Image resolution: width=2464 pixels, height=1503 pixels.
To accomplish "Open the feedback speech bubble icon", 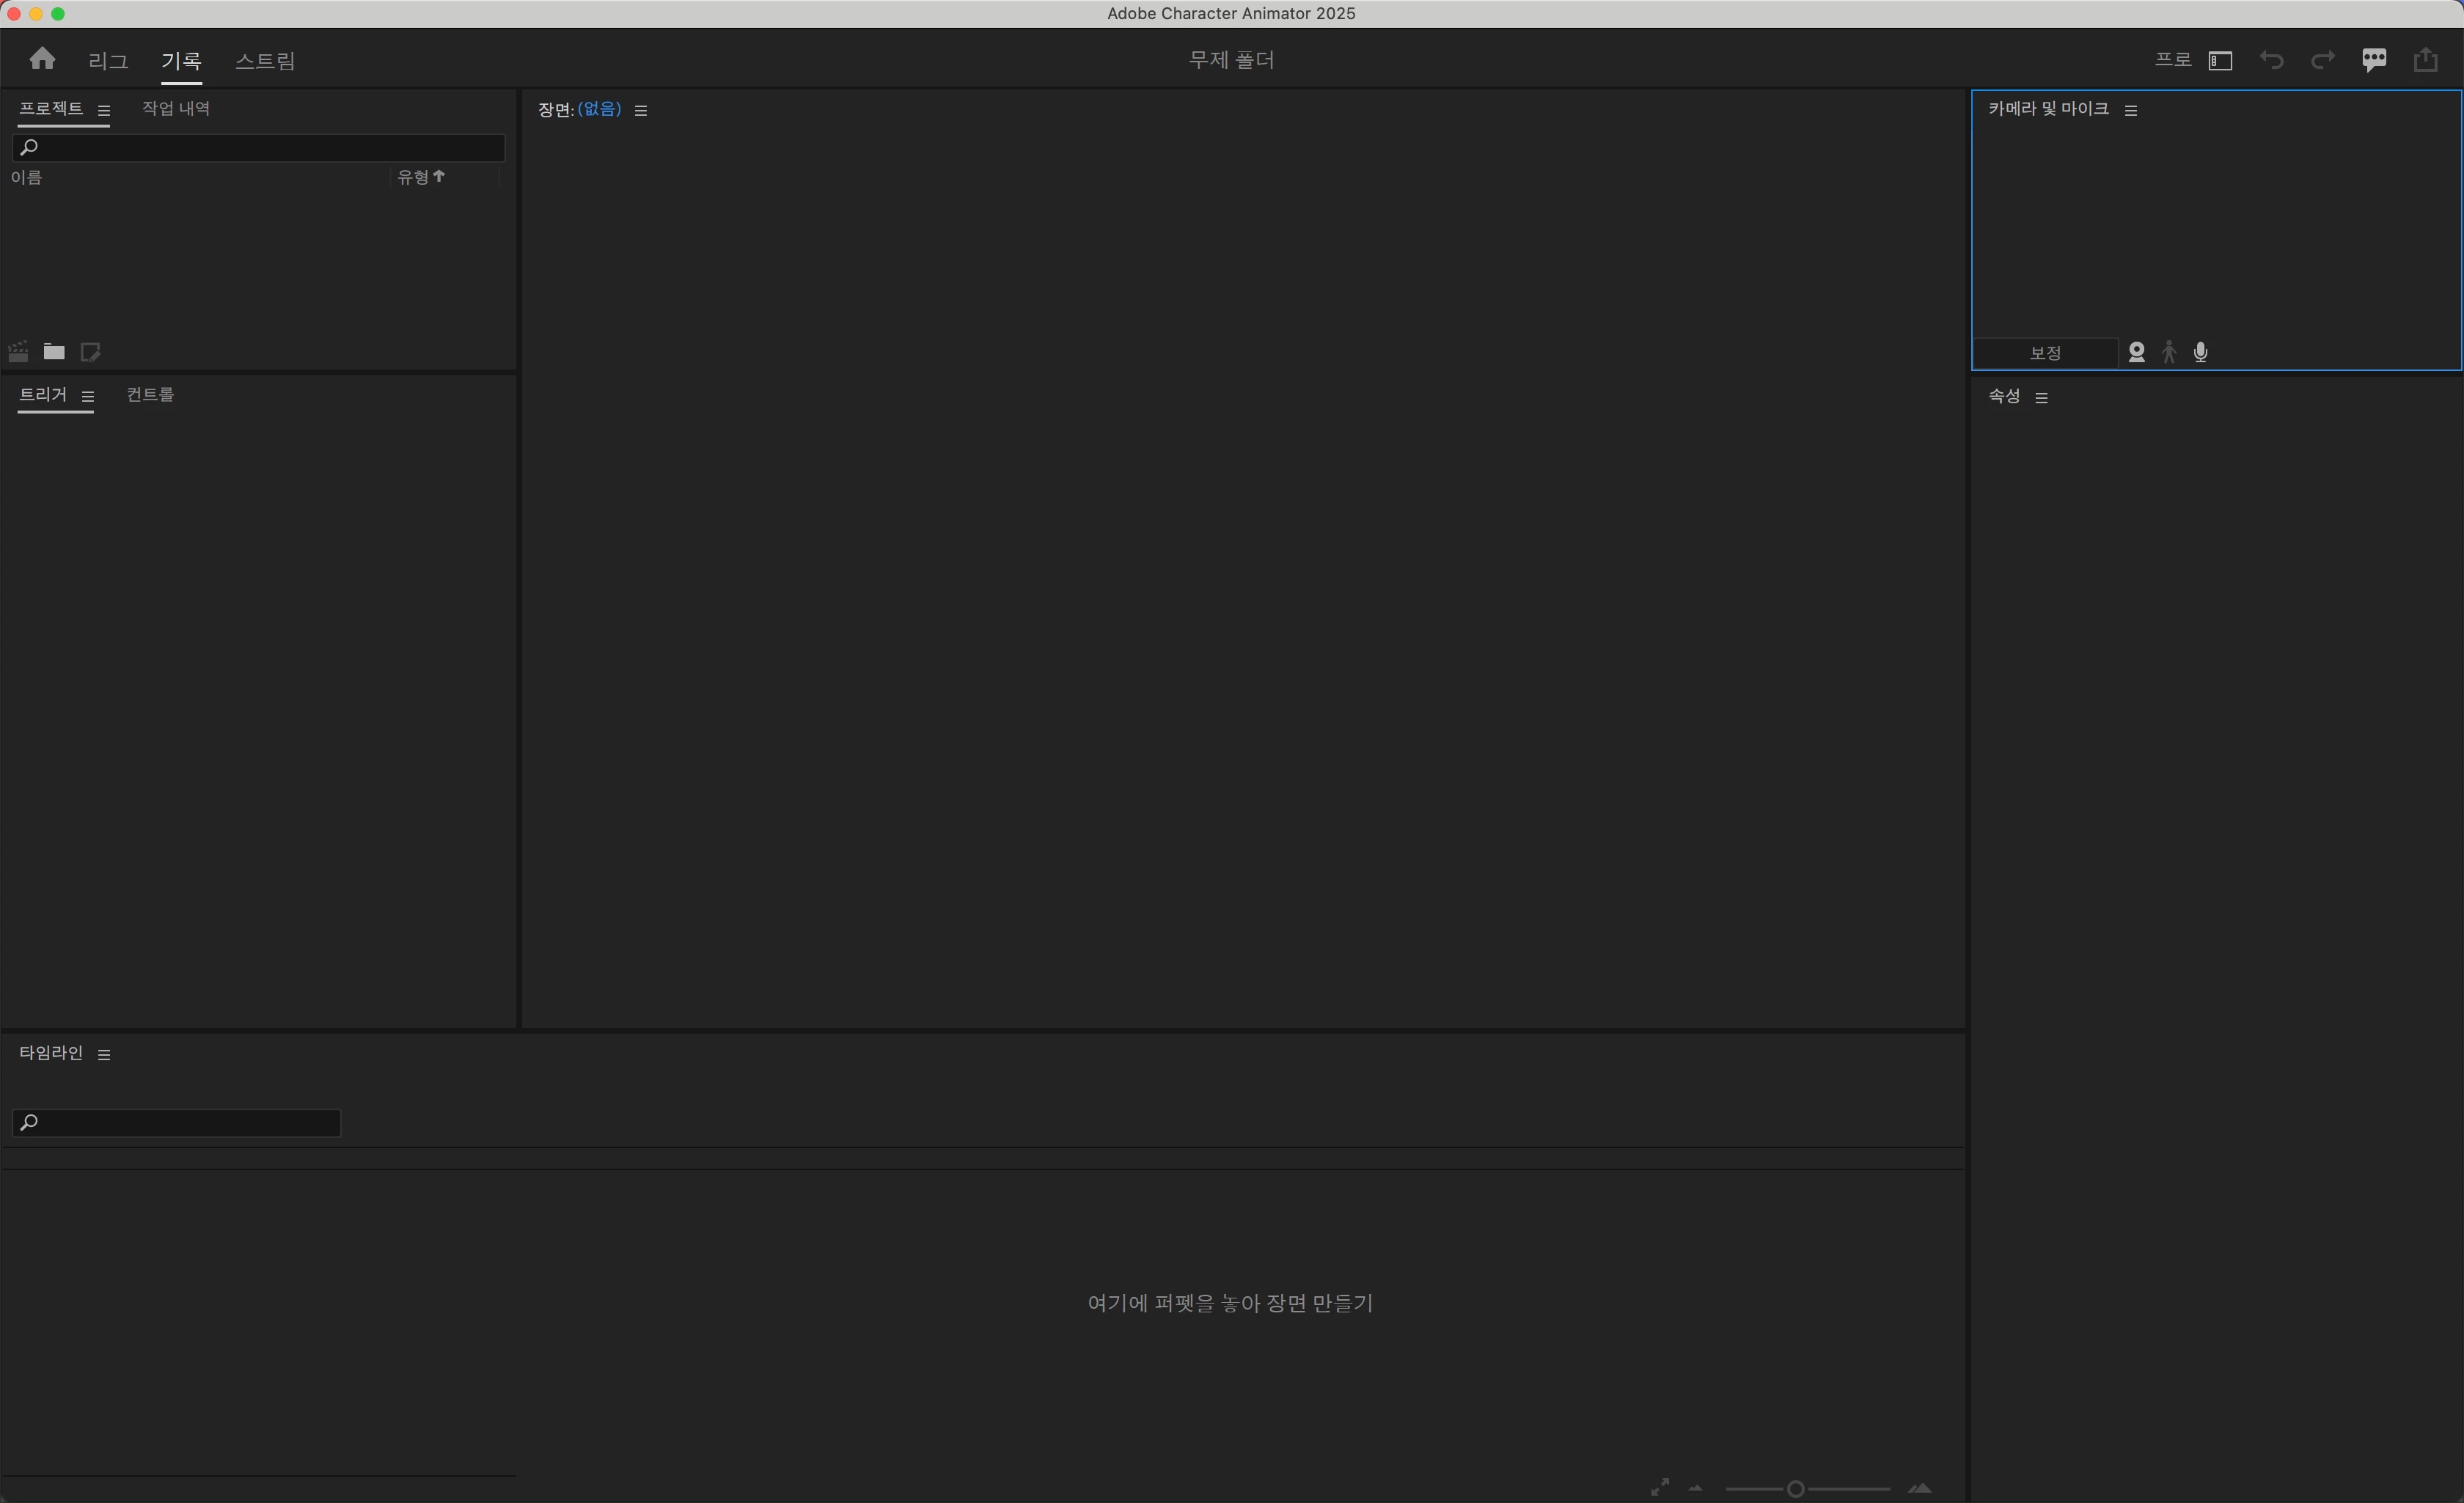I will (2374, 60).
